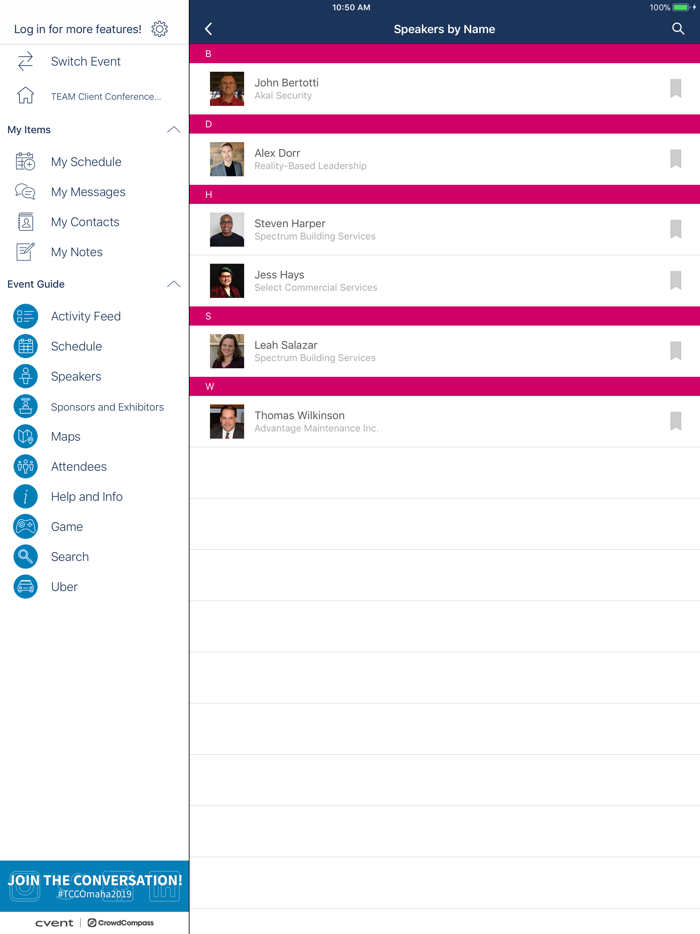Open Jess Hays' photo thumbnail
The height and width of the screenshot is (934, 700).
(227, 280)
